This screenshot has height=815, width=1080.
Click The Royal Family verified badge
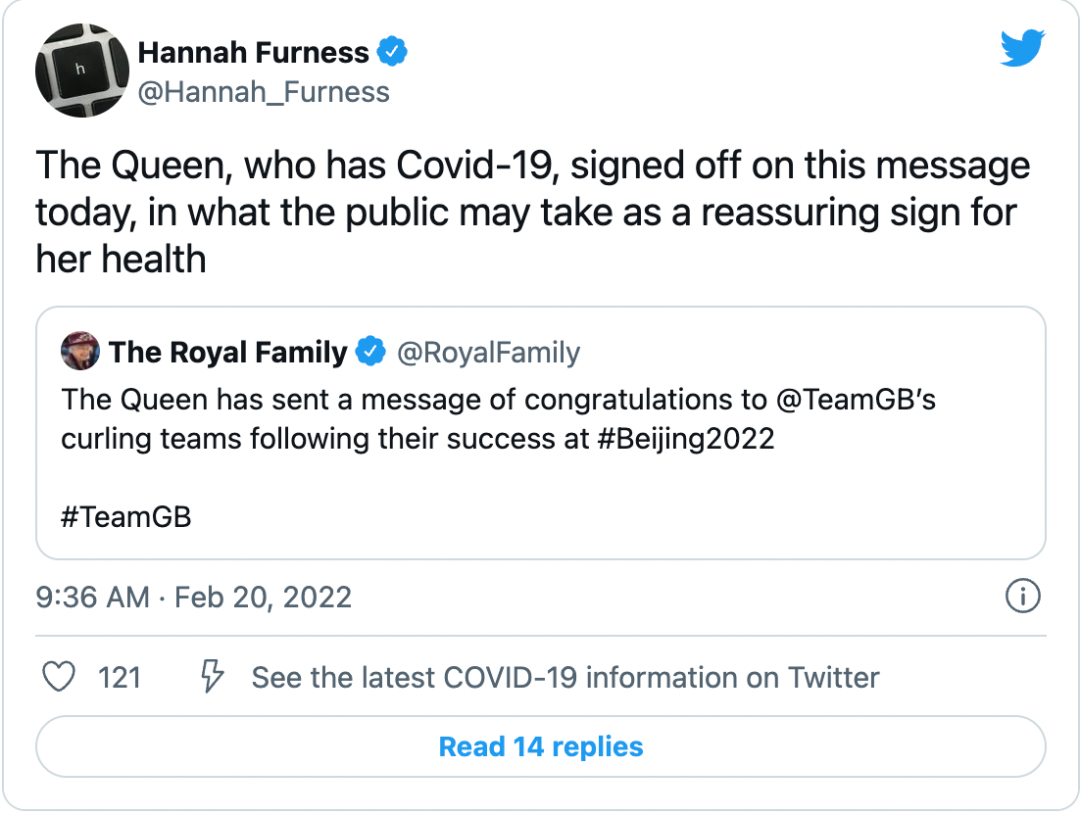tap(371, 352)
